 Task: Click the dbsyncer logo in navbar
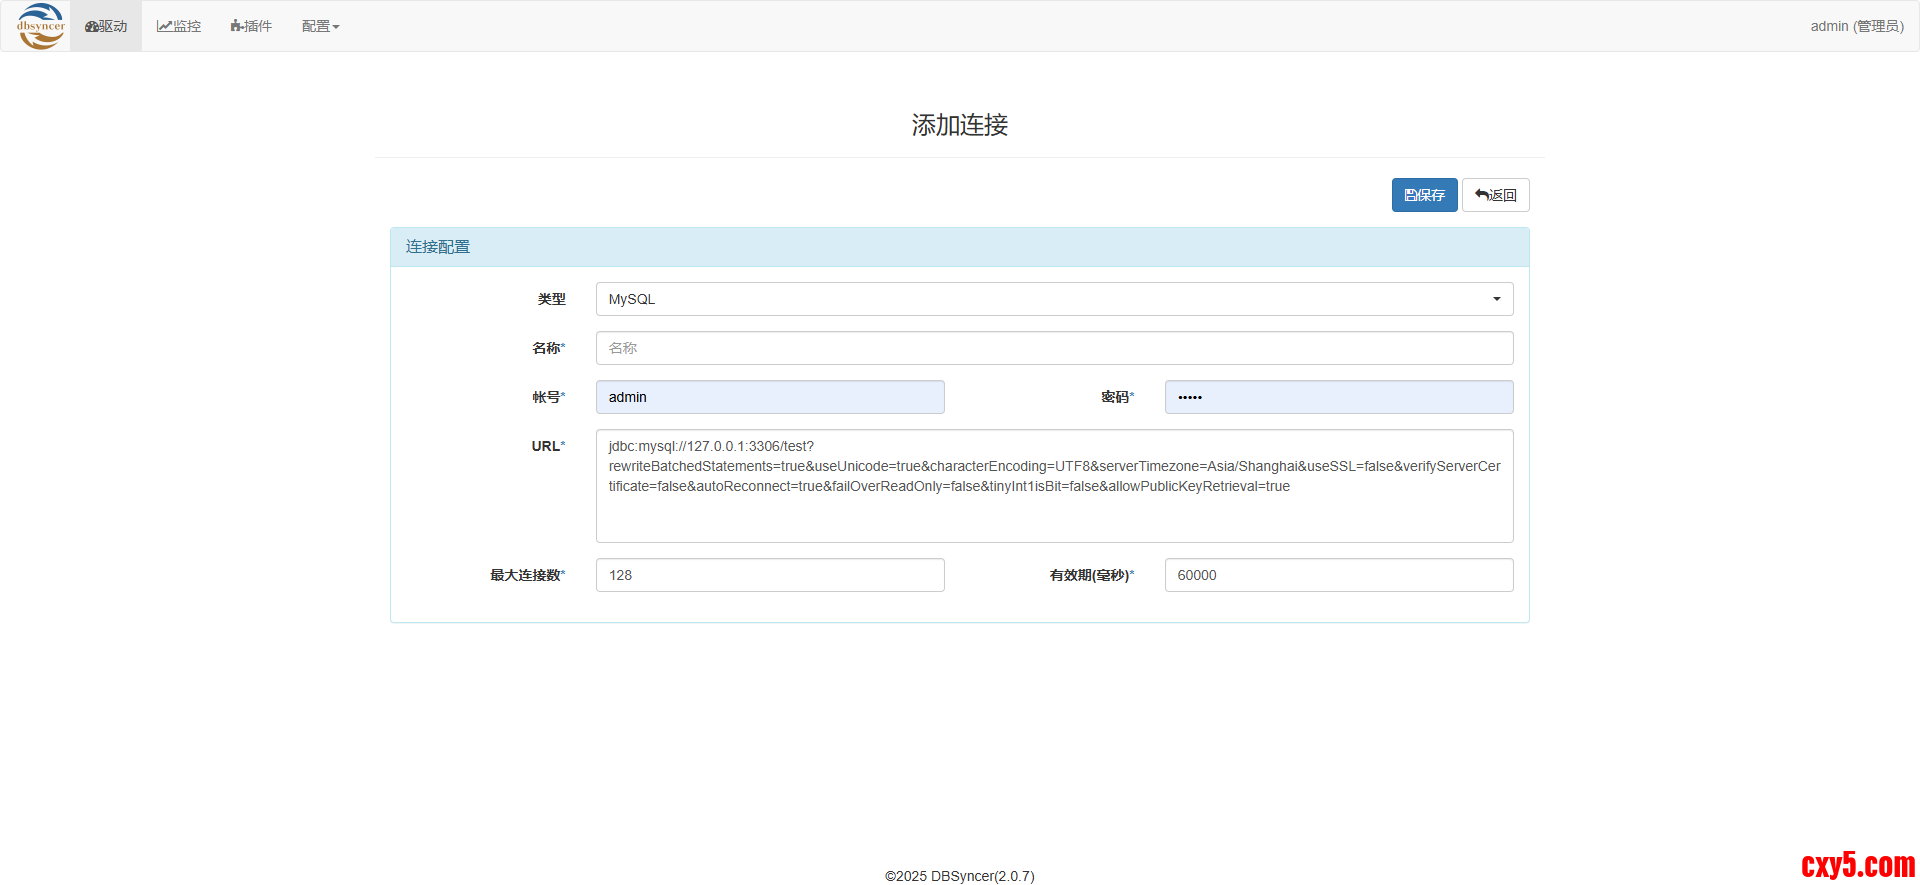pyautogui.click(x=41, y=26)
